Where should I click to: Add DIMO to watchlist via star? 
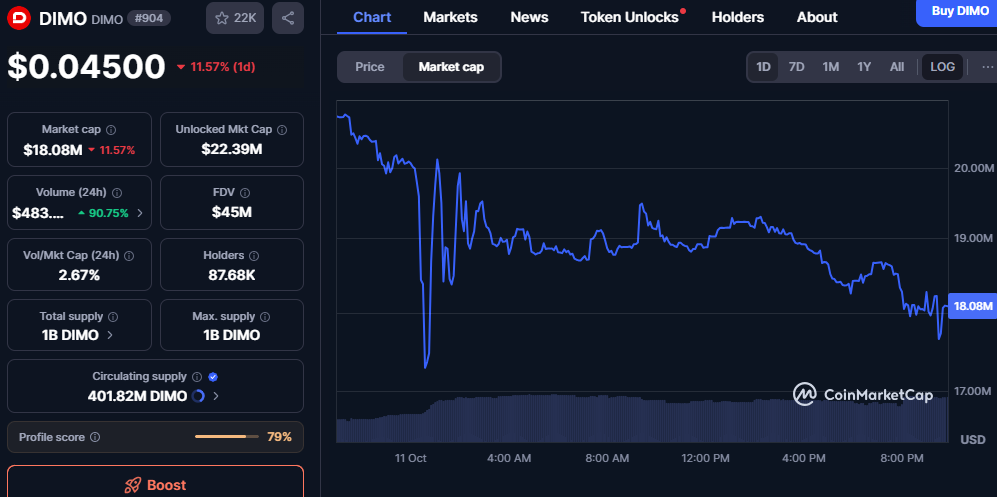(x=235, y=18)
